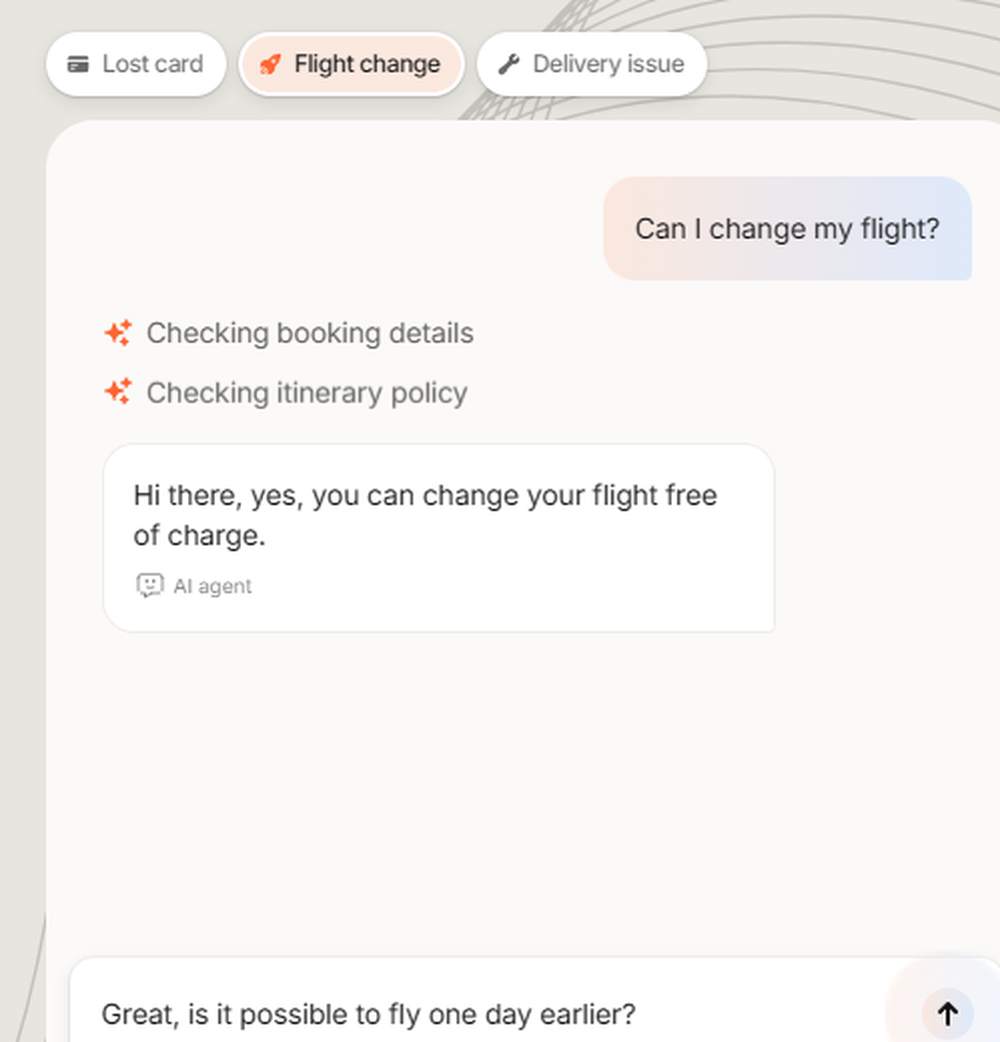Click the sparkle icon beside Checking itinerary policy

(x=118, y=392)
